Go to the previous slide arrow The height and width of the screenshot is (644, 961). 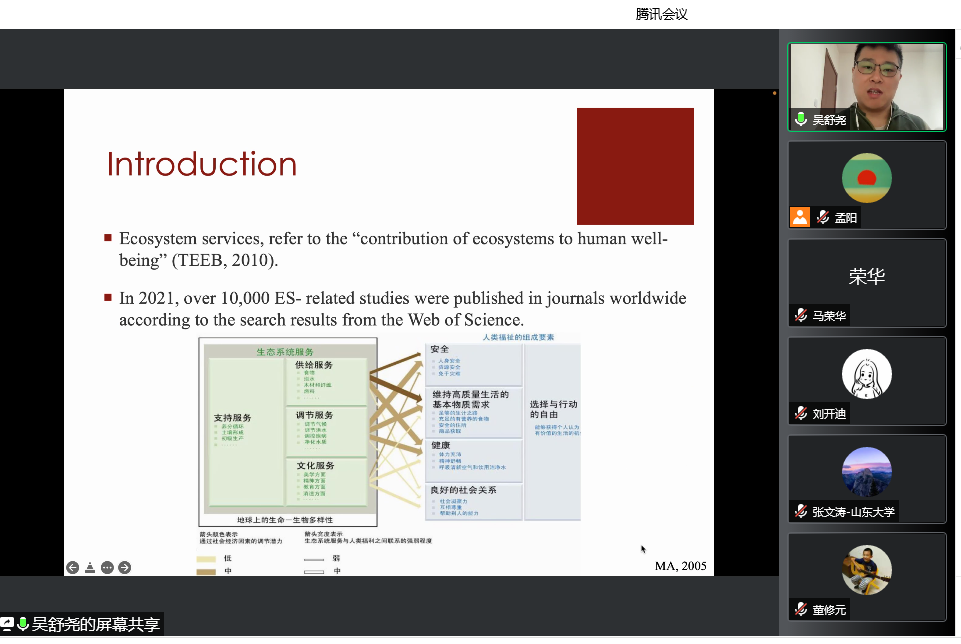click(x=72, y=568)
